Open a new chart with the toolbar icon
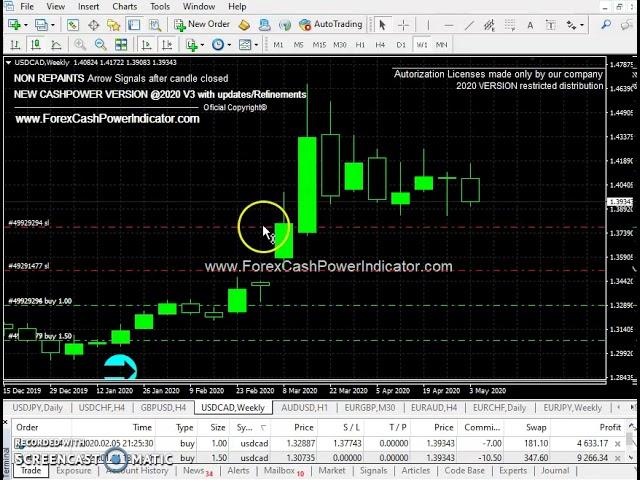The image size is (640, 480). [x=14, y=25]
